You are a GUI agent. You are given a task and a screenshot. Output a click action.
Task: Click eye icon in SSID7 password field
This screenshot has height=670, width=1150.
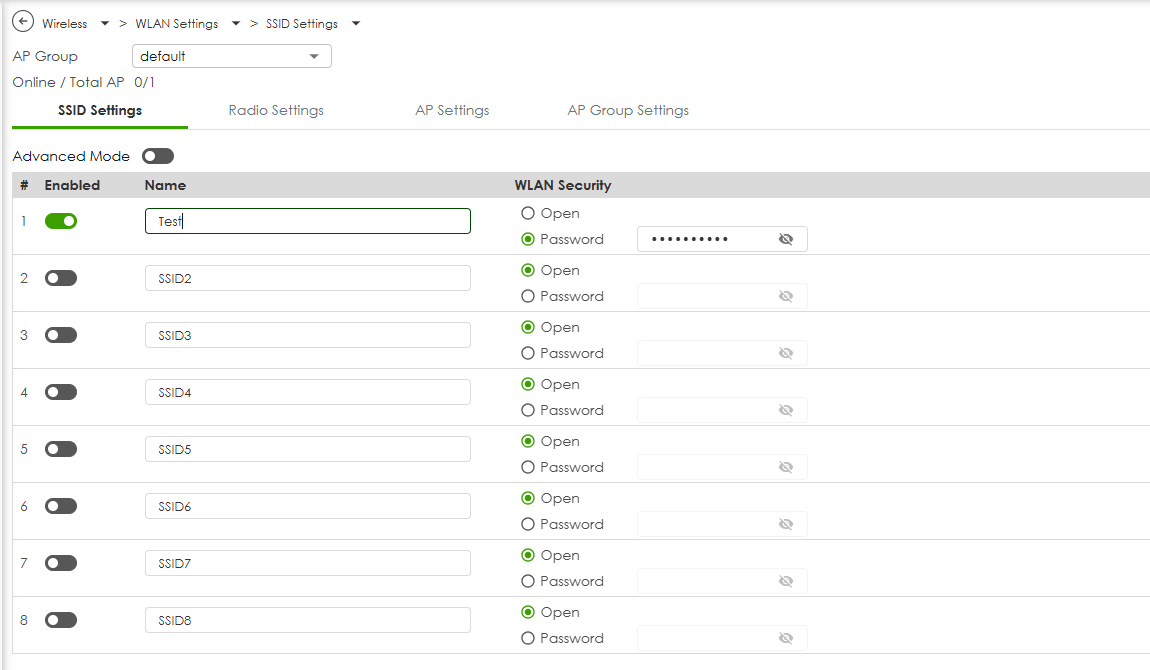[x=785, y=581]
